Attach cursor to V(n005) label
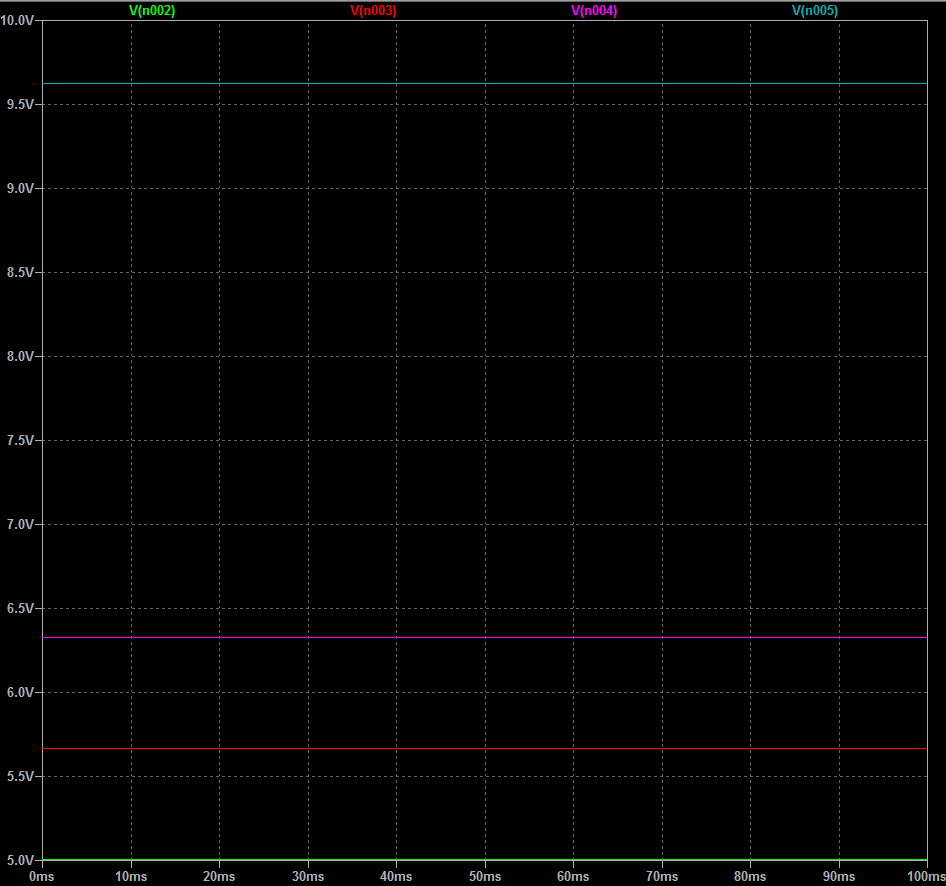Image resolution: width=946 pixels, height=886 pixels. click(x=814, y=11)
